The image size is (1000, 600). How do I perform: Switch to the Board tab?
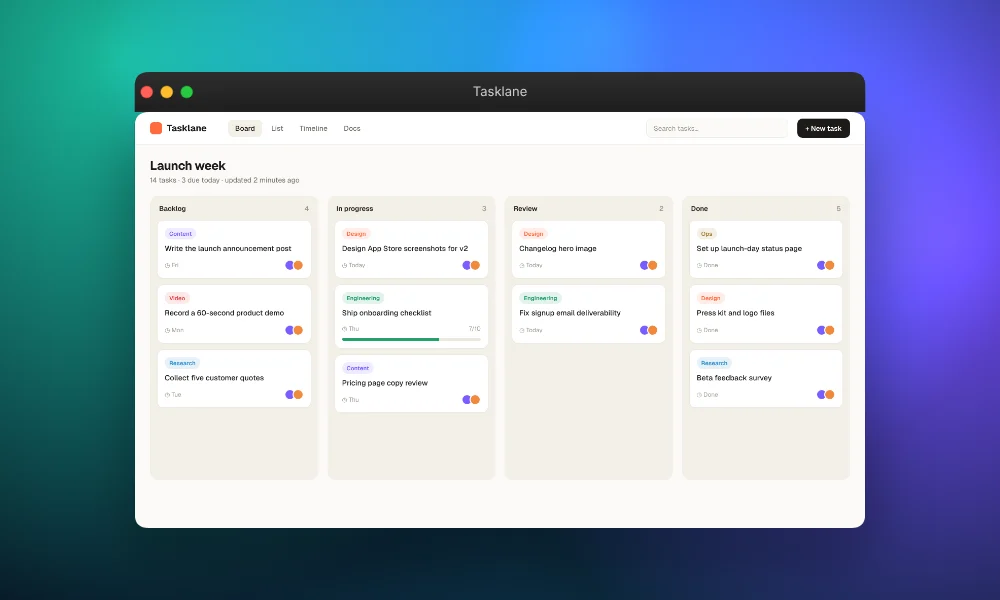coord(245,128)
